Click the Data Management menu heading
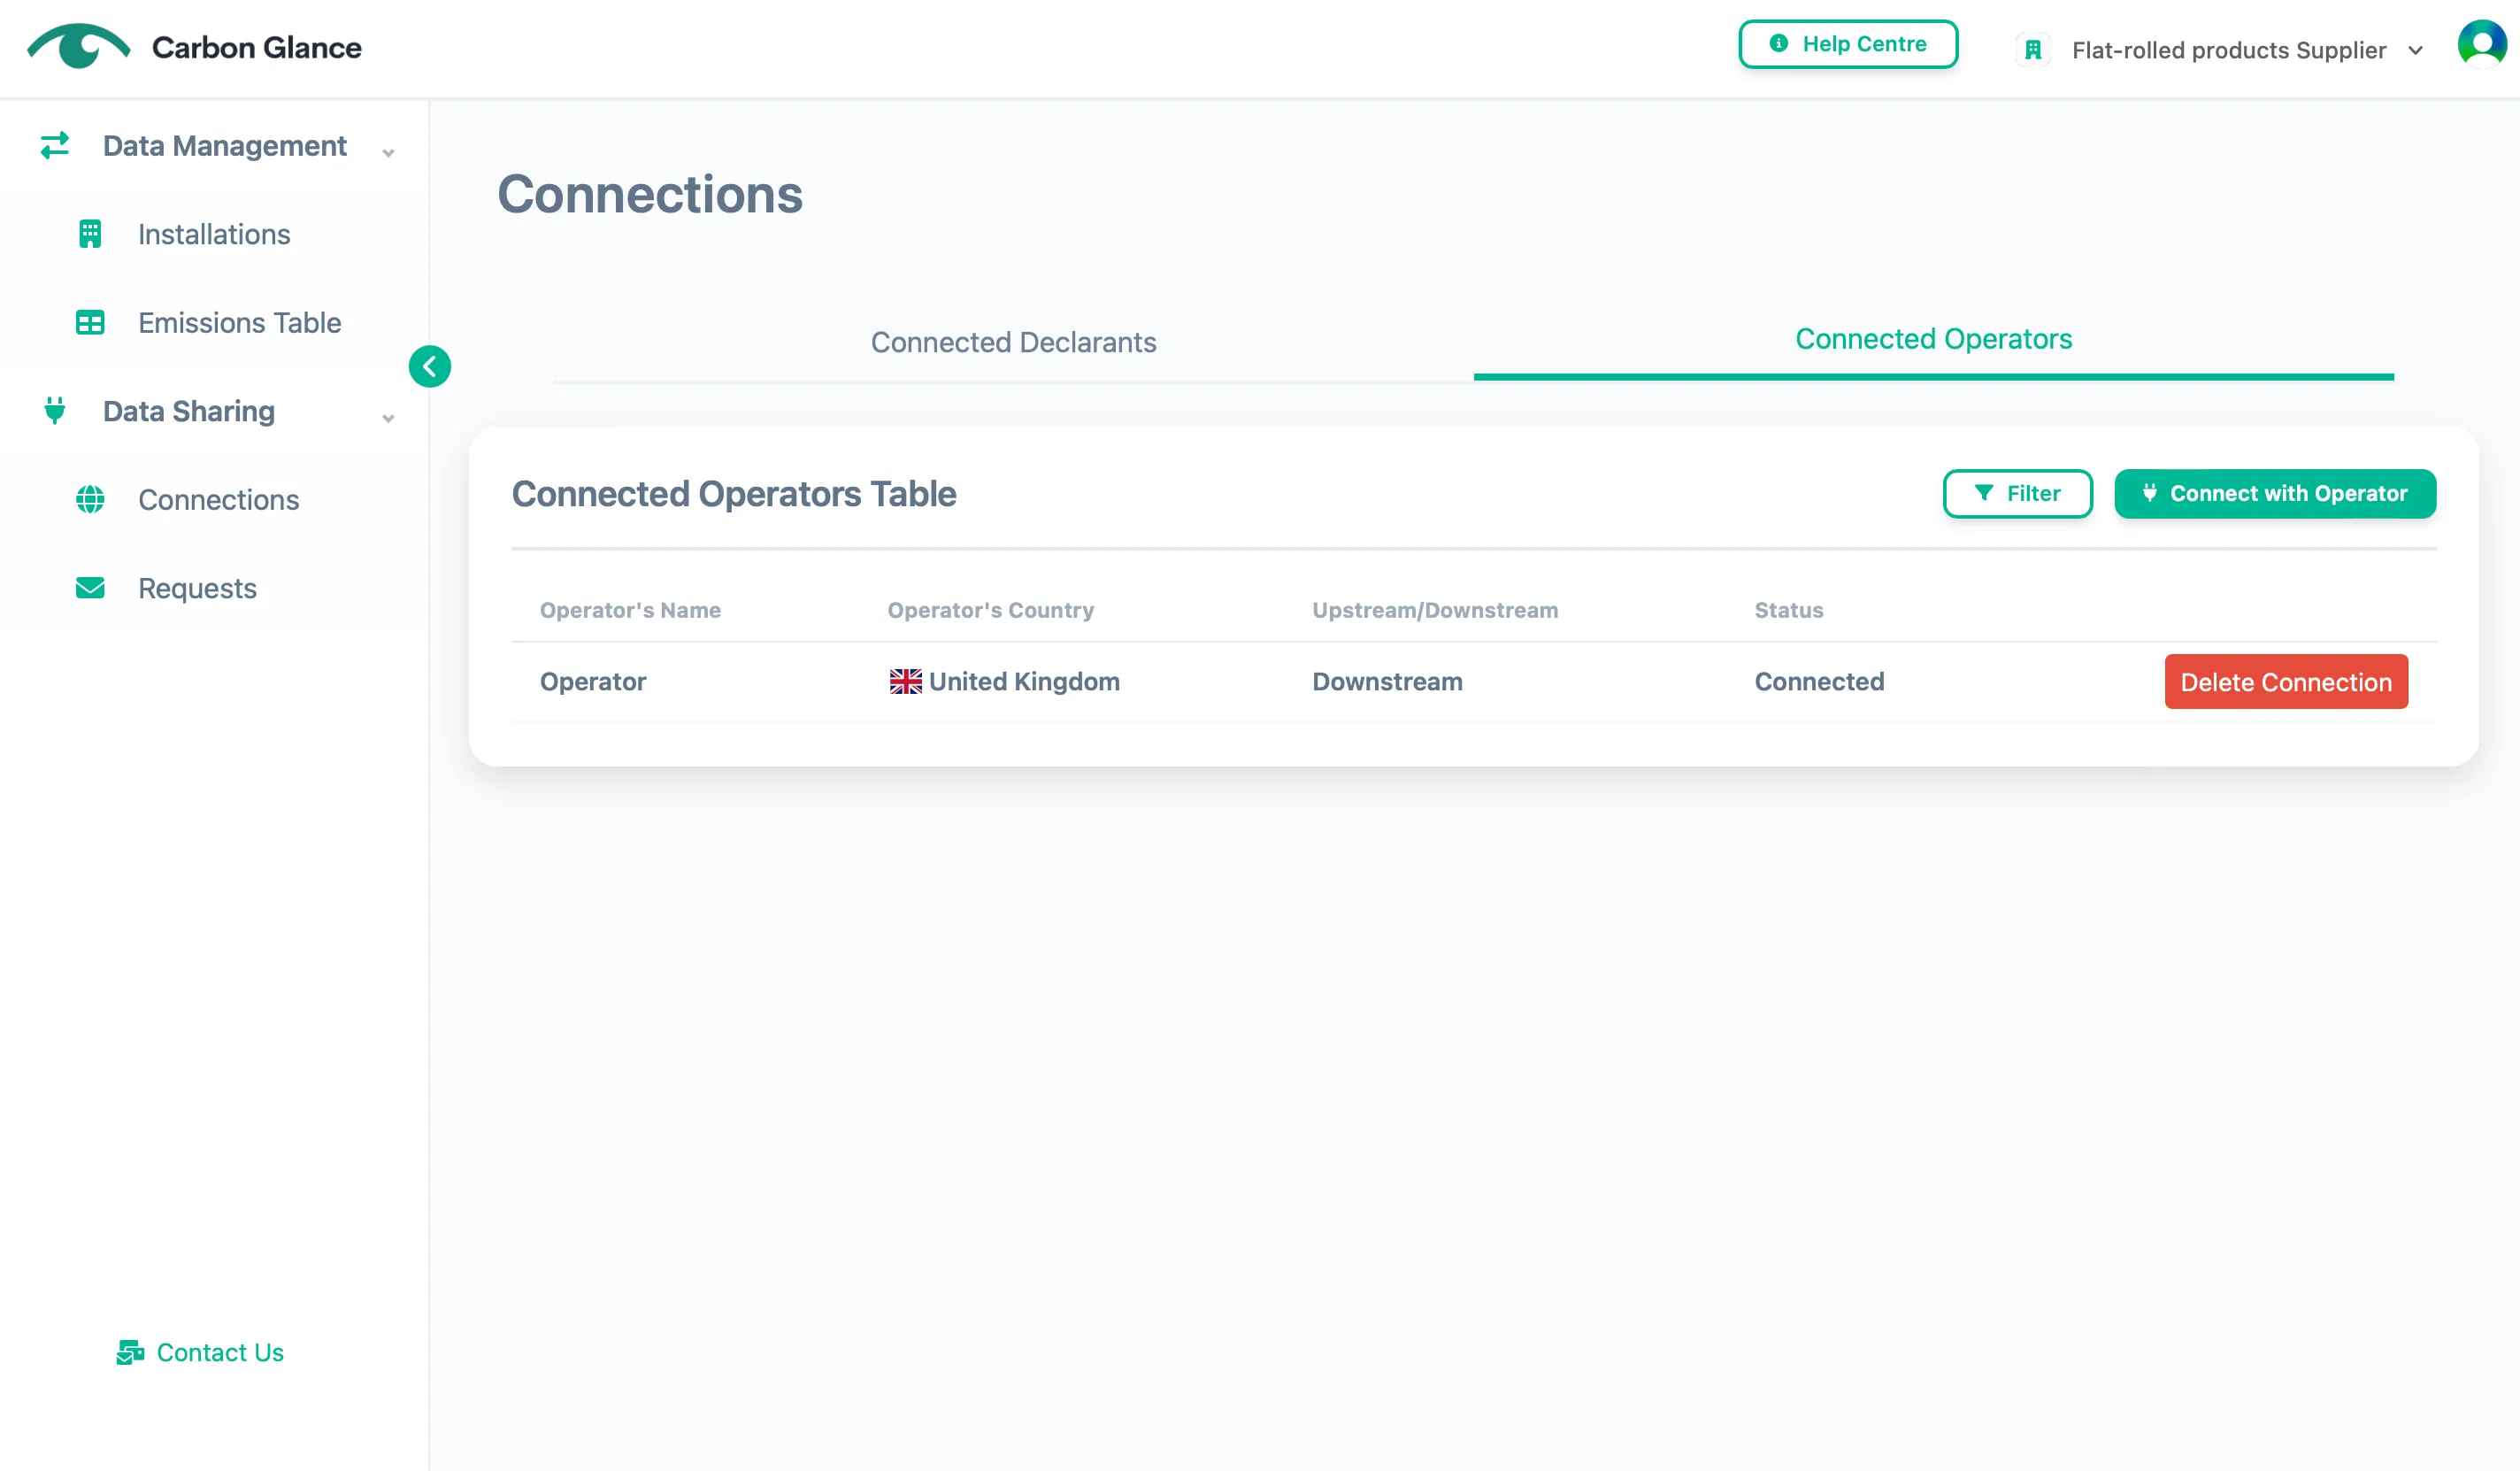This screenshot has height=1471, width=2520. [x=225, y=146]
